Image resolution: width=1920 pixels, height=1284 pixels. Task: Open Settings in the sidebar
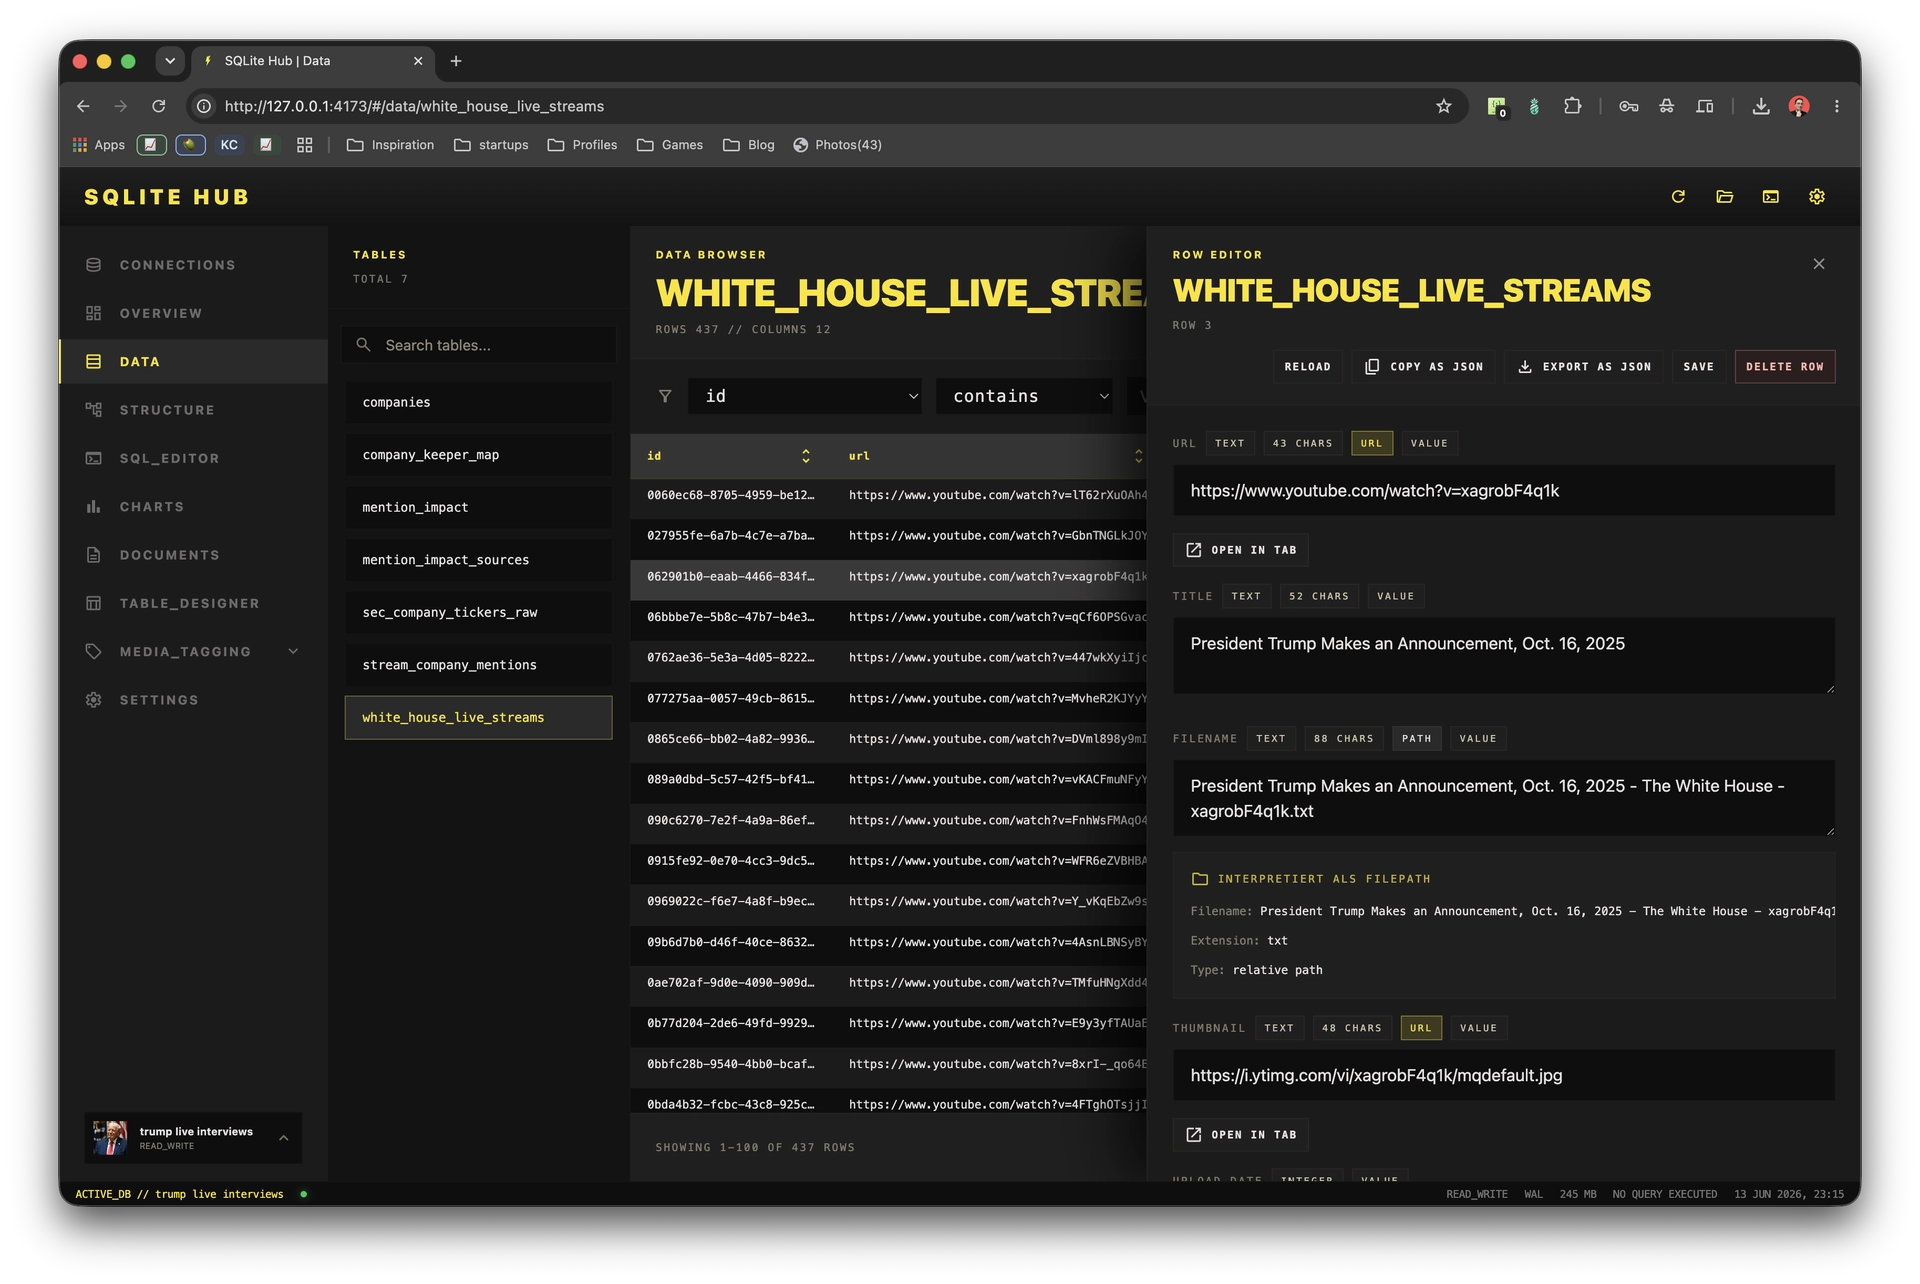tap(193, 700)
